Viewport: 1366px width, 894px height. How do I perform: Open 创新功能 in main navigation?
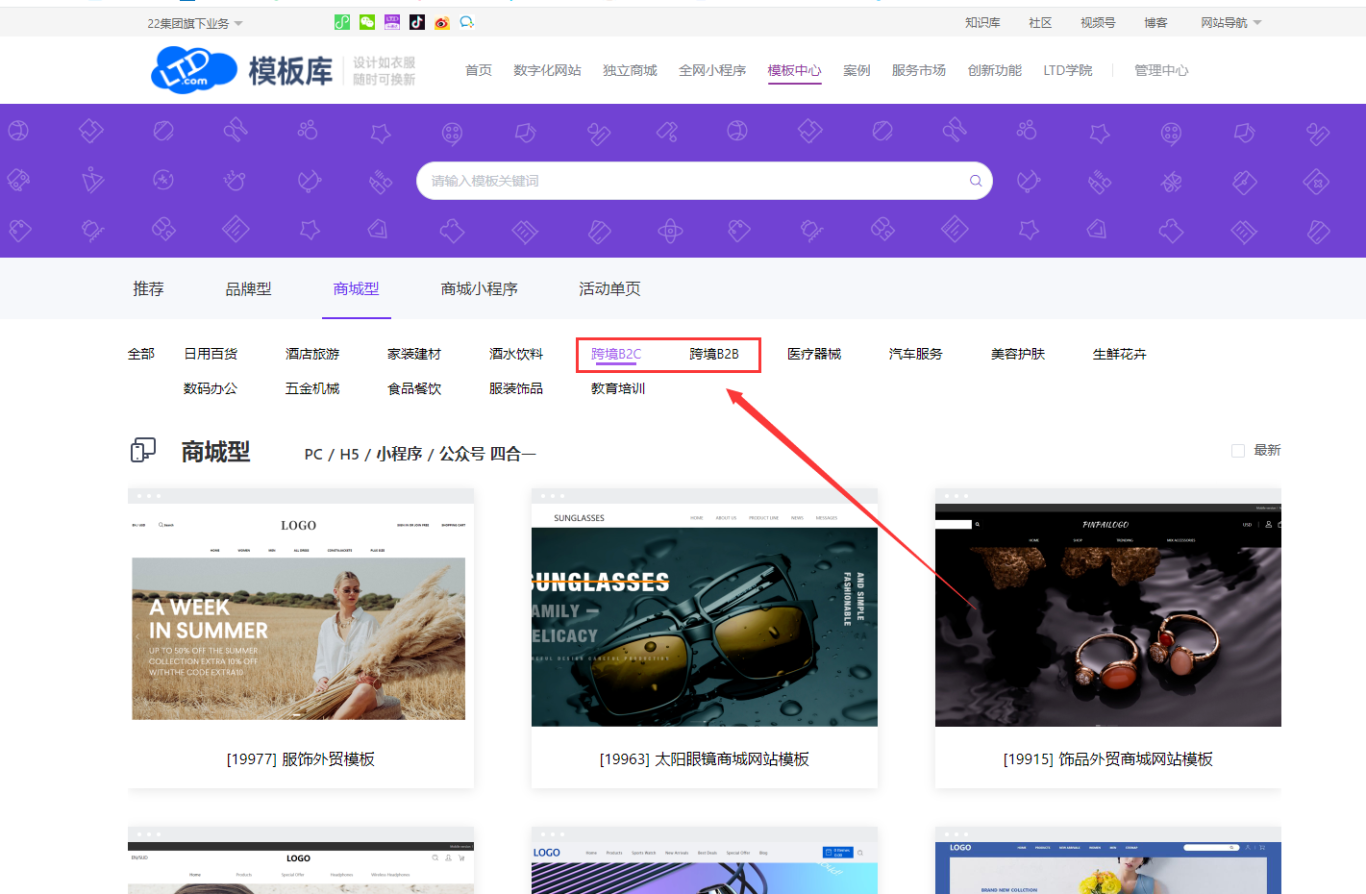point(995,70)
